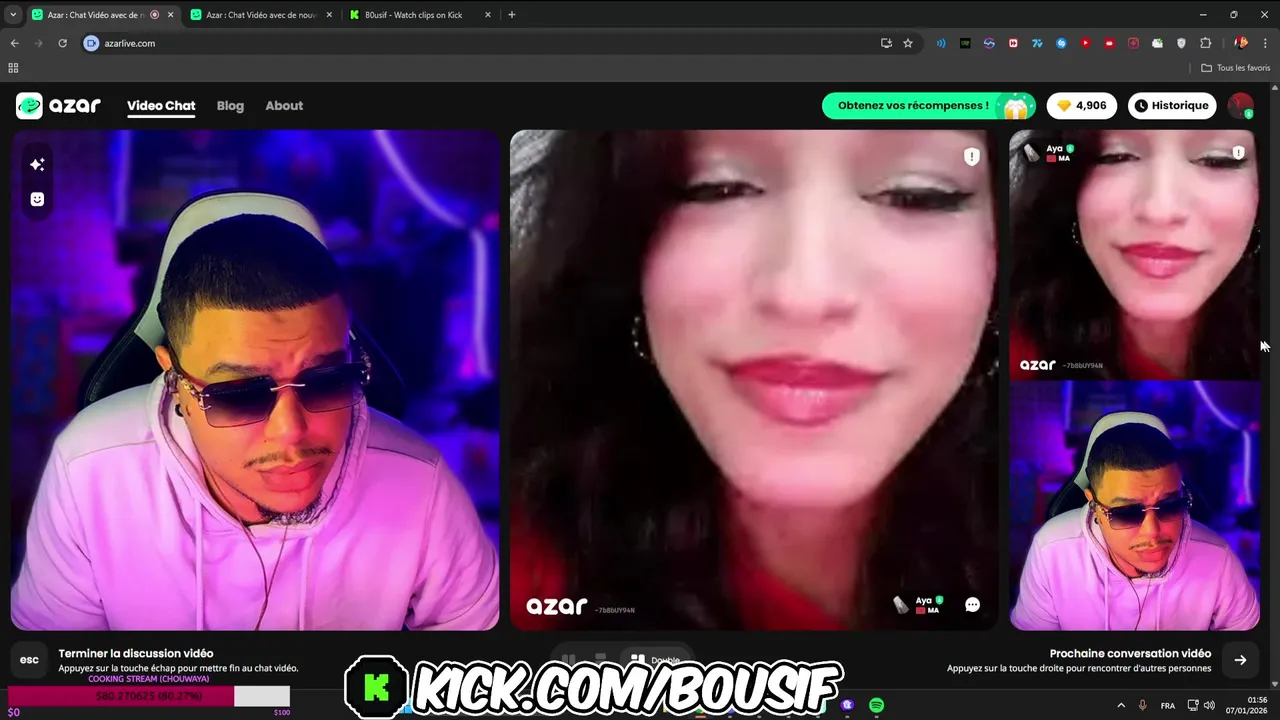The width and height of the screenshot is (1280, 720).
Task: Open the shield extension icon
Action: tap(1181, 43)
